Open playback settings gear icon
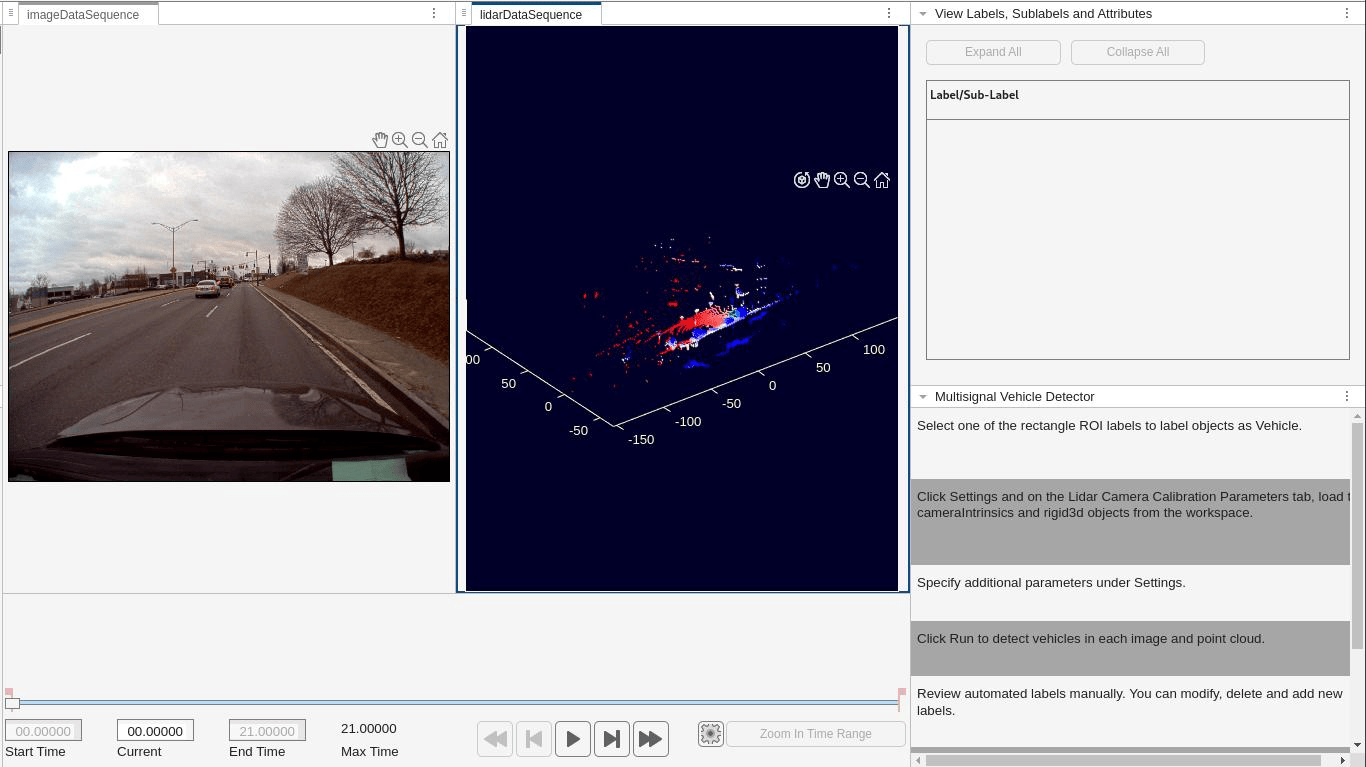The image size is (1366, 767). click(x=710, y=734)
